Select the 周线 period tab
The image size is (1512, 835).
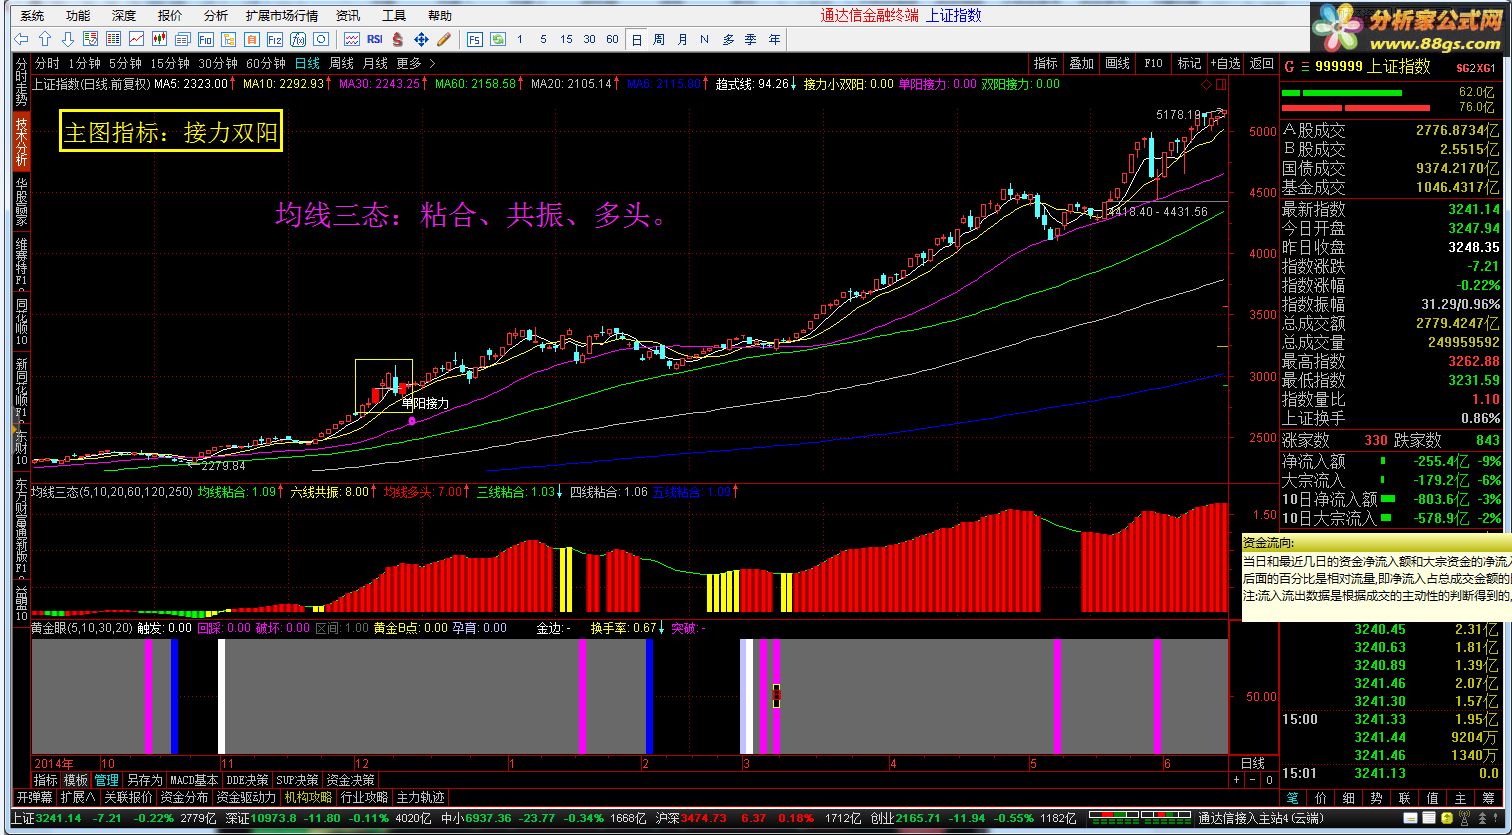pos(342,63)
